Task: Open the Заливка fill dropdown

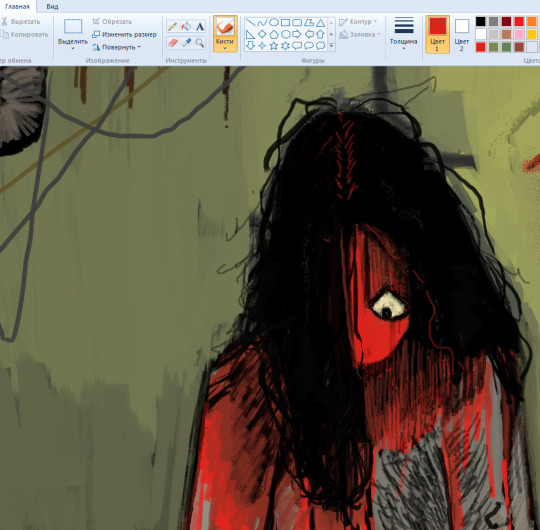Action: click(x=379, y=34)
